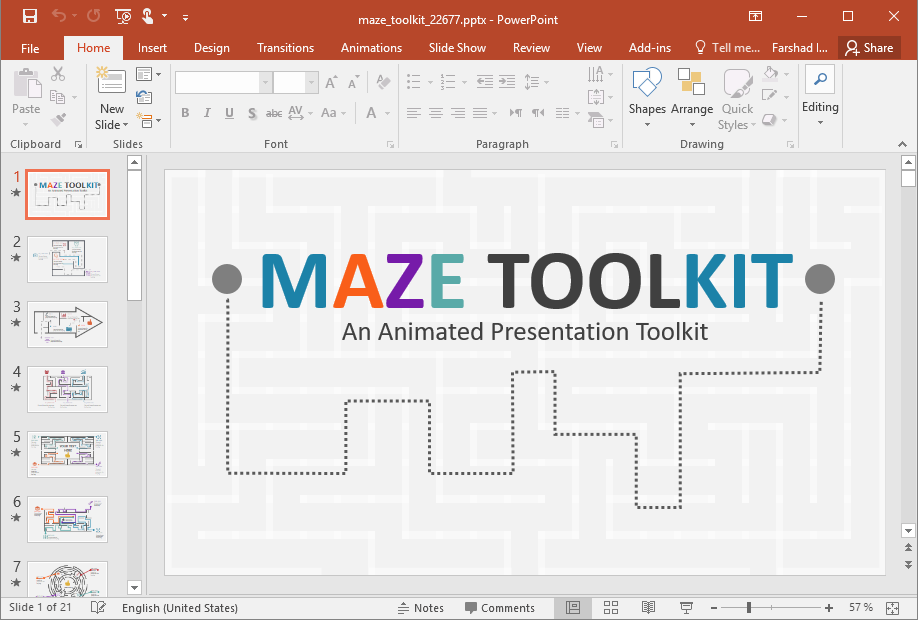Image resolution: width=918 pixels, height=620 pixels.
Task: Fit slide to current window
Action: [894, 607]
